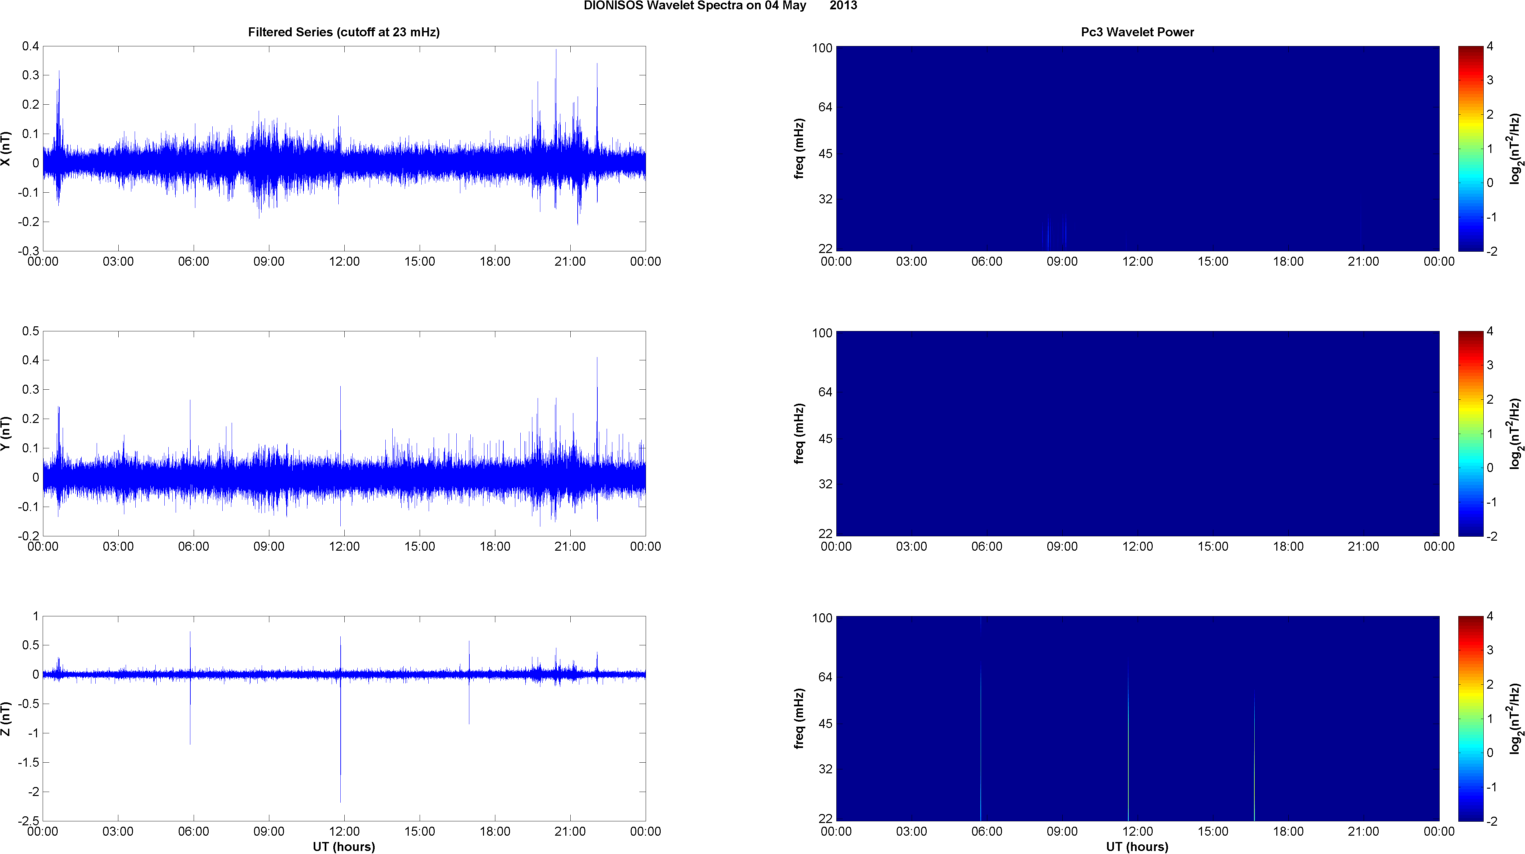Click the colorbar of the top spectrogram

coord(1470,148)
